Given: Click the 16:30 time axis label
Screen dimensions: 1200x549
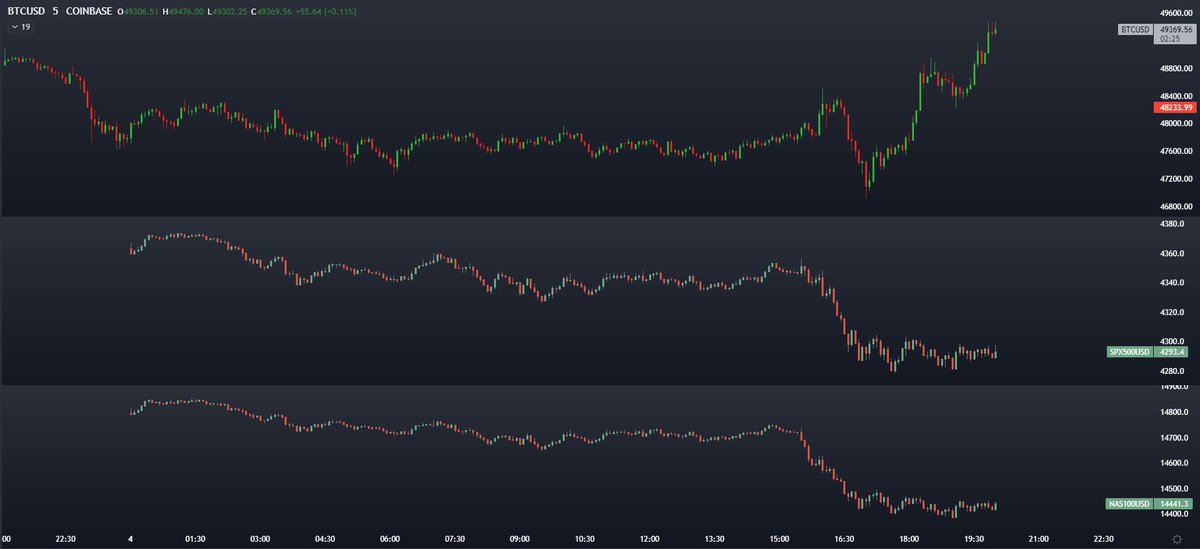Looking at the screenshot, I should 845,538.
